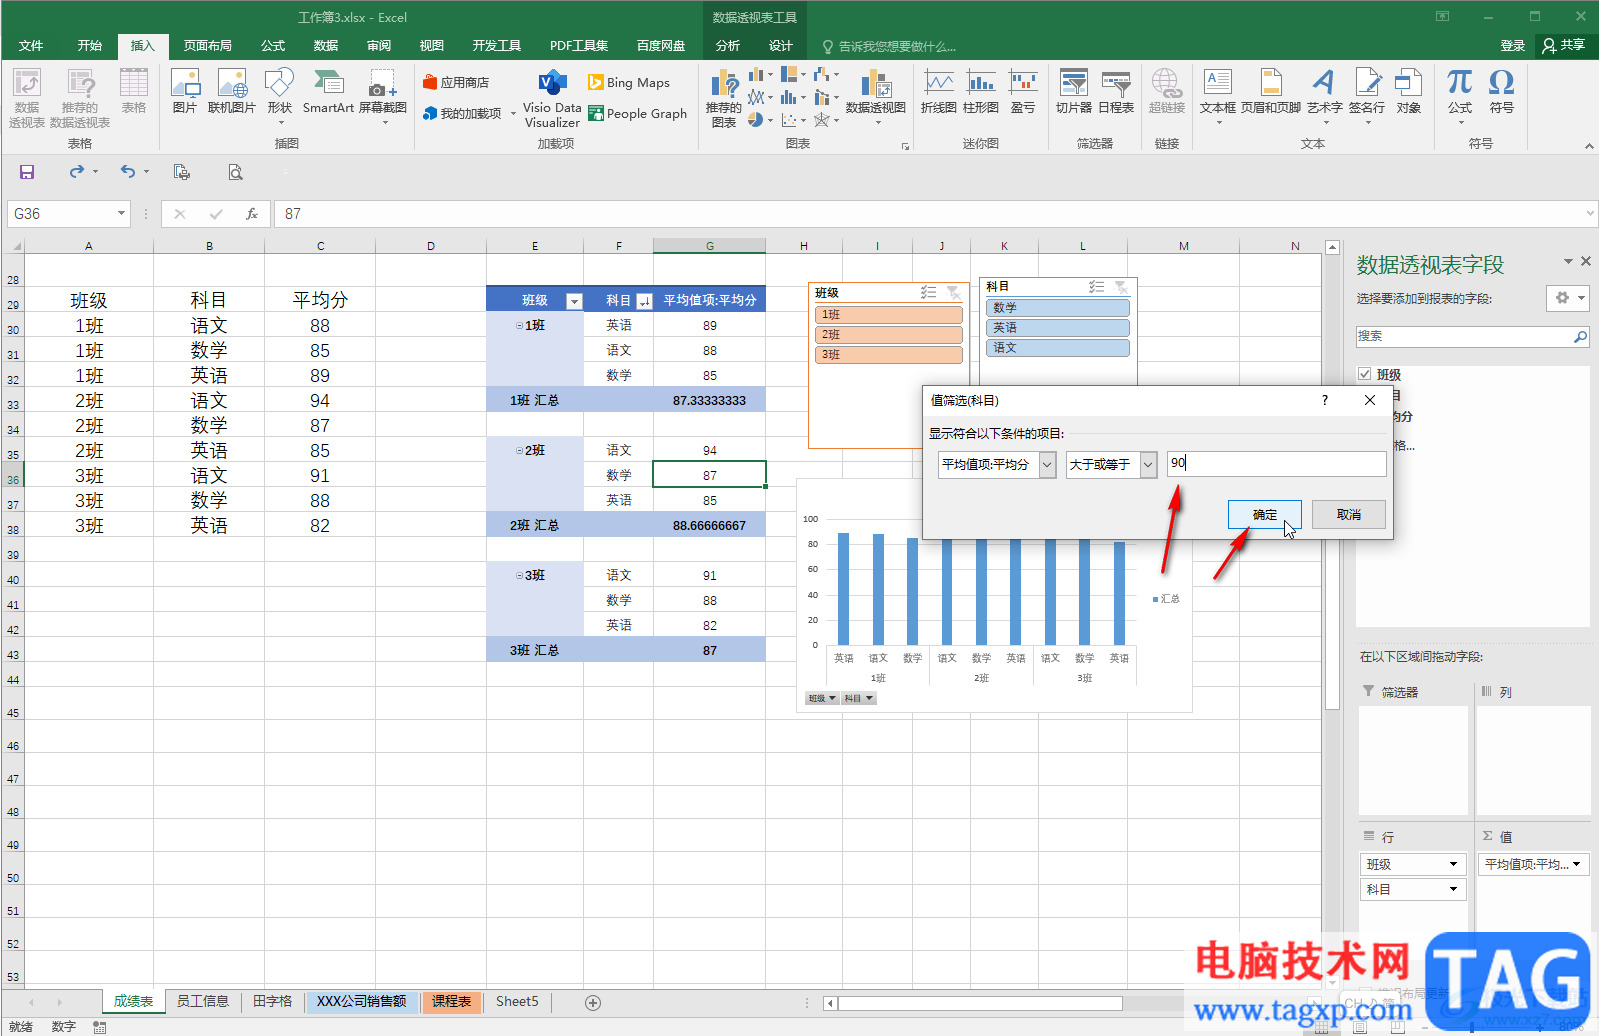Open Bing Maps add-in
This screenshot has width=1599, height=1036.
coord(629,82)
